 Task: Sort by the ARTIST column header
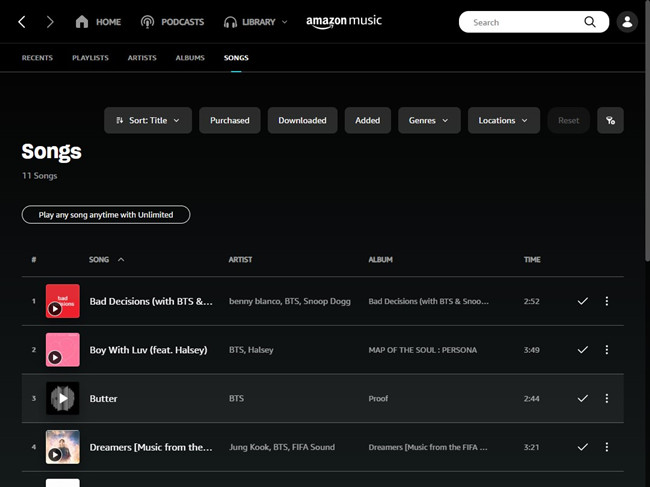tap(240, 260)
